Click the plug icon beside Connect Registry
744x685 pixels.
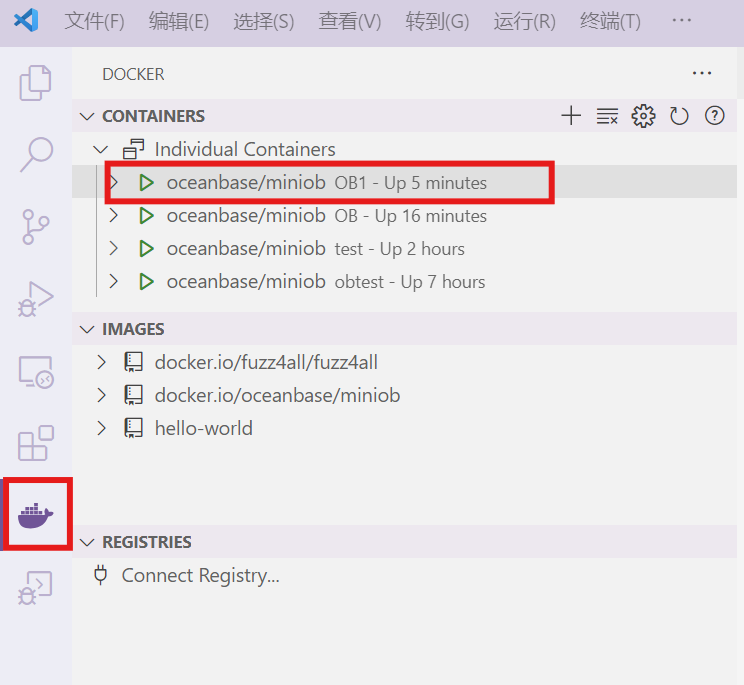101,575
